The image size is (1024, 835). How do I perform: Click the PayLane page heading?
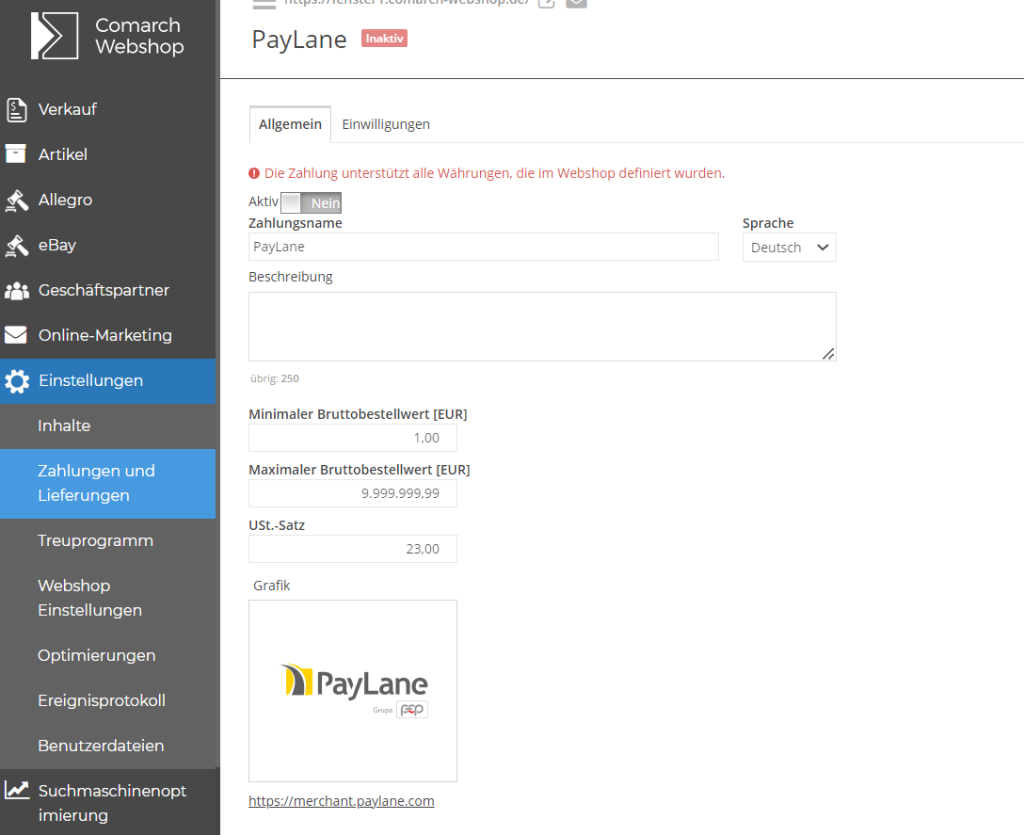tap(299, 40)
